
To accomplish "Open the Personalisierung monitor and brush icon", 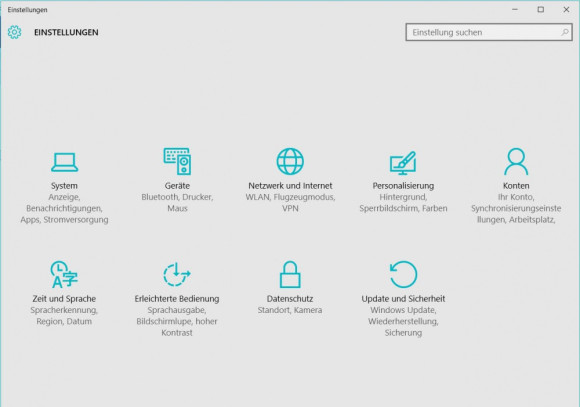I will point(403,163).
